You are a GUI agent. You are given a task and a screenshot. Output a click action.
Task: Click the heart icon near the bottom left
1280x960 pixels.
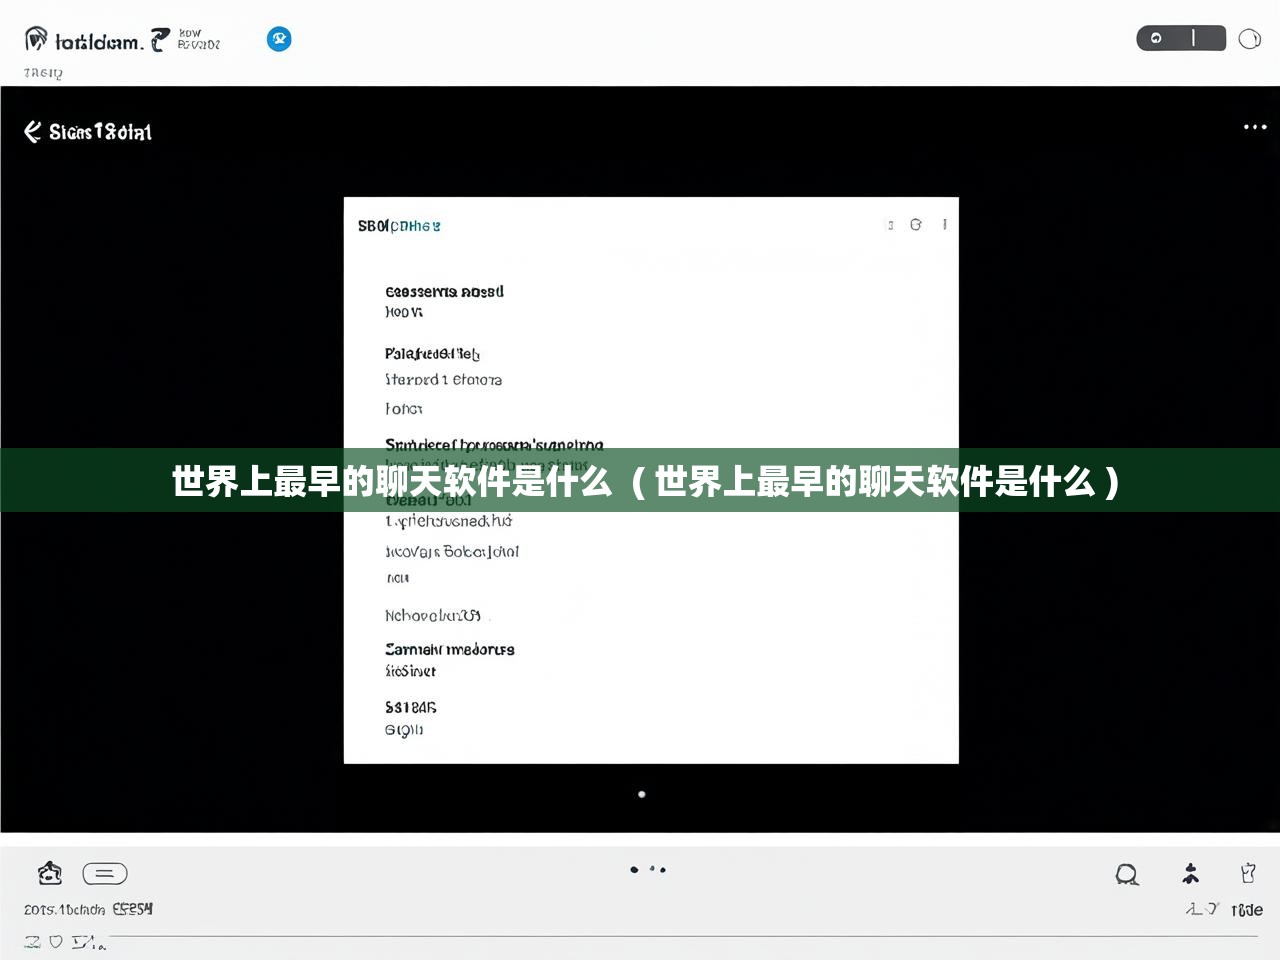point(57,941)
